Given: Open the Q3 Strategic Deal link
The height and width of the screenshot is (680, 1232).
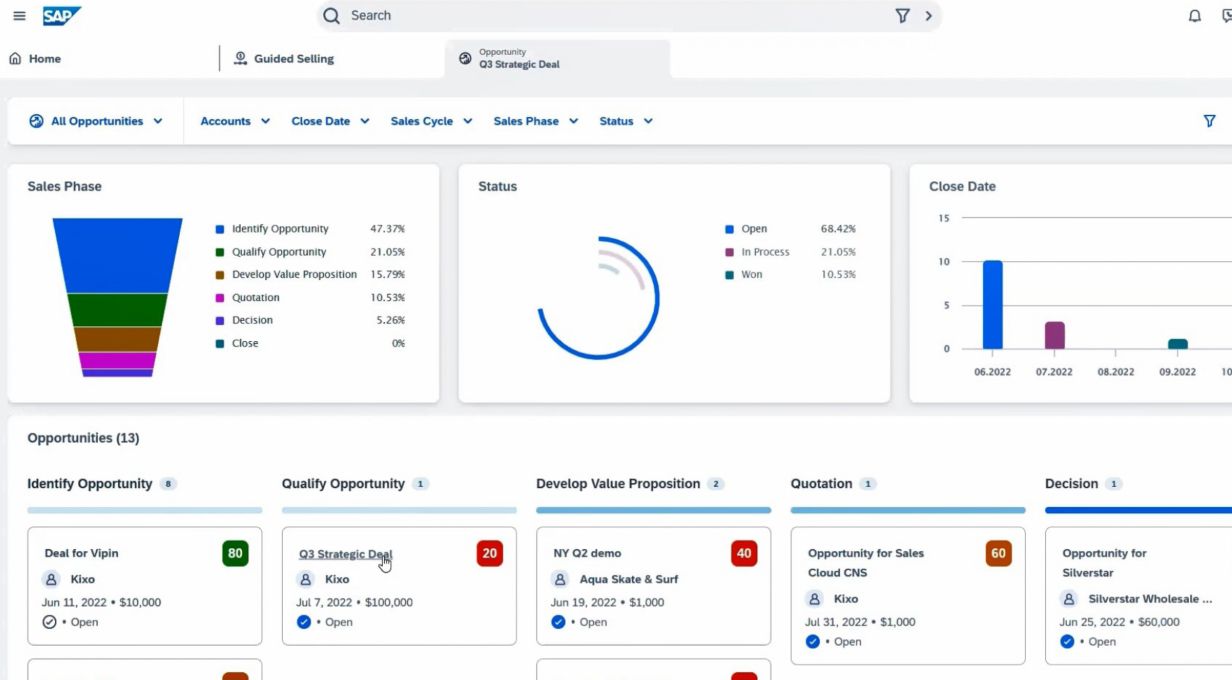Looking at the screenshot, I should (x=346, y=554).
